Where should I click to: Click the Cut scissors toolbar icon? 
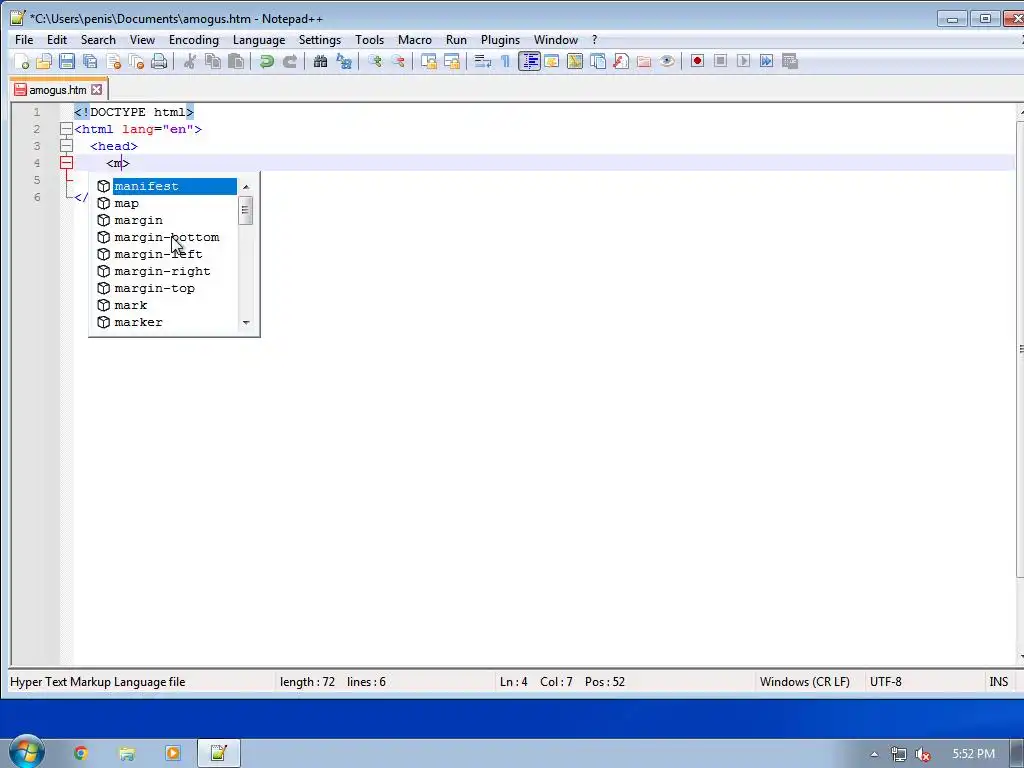click(190, 61)
